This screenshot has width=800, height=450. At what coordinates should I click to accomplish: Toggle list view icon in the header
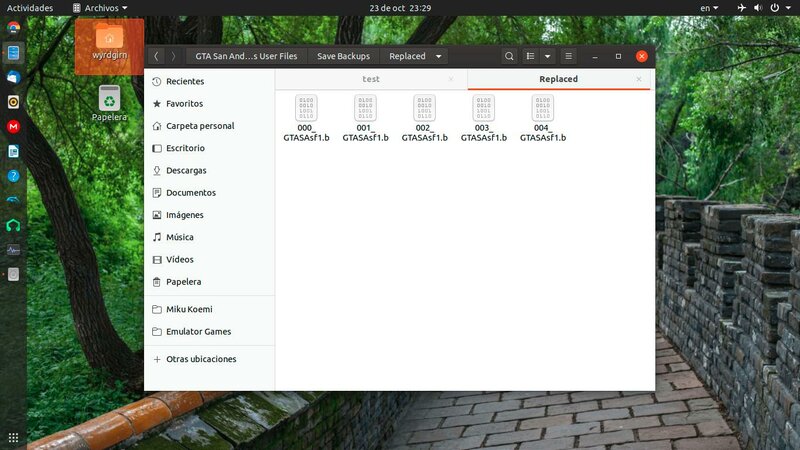[530, 56]
